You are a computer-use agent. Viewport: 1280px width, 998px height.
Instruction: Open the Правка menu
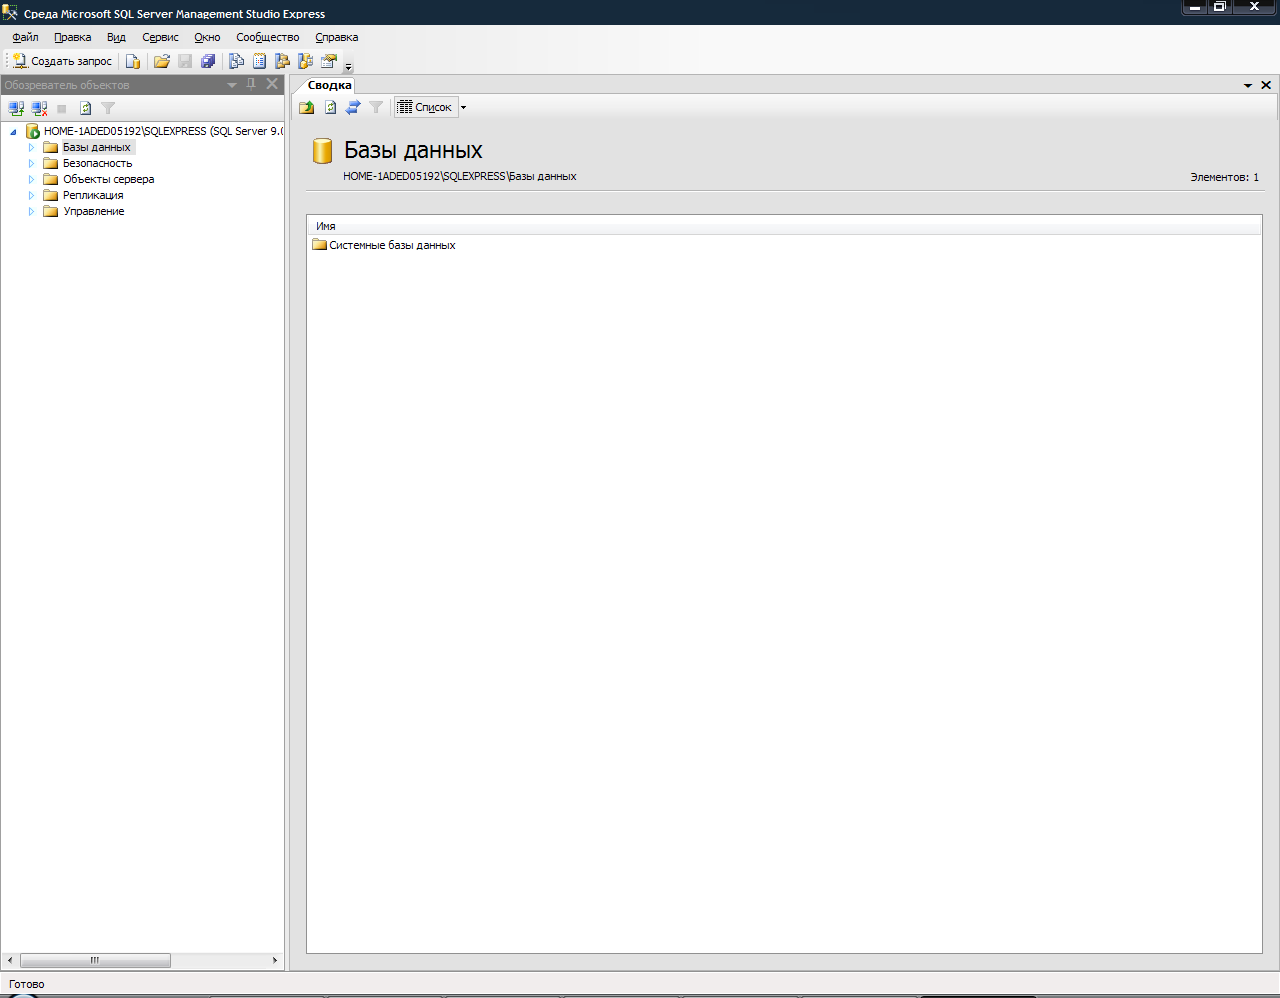(x=72, y=37)
